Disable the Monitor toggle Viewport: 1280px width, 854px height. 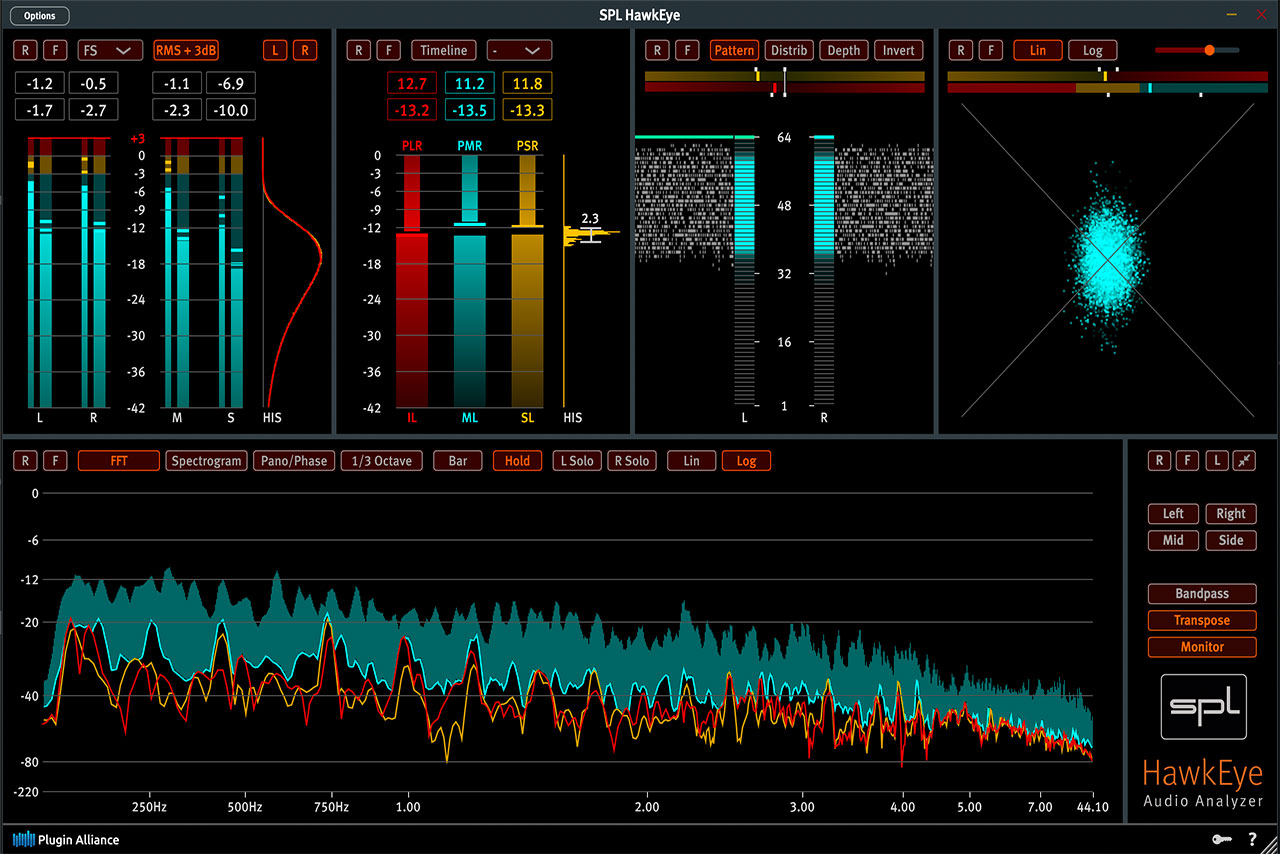pyautogui.click(x=1202, y=647)
